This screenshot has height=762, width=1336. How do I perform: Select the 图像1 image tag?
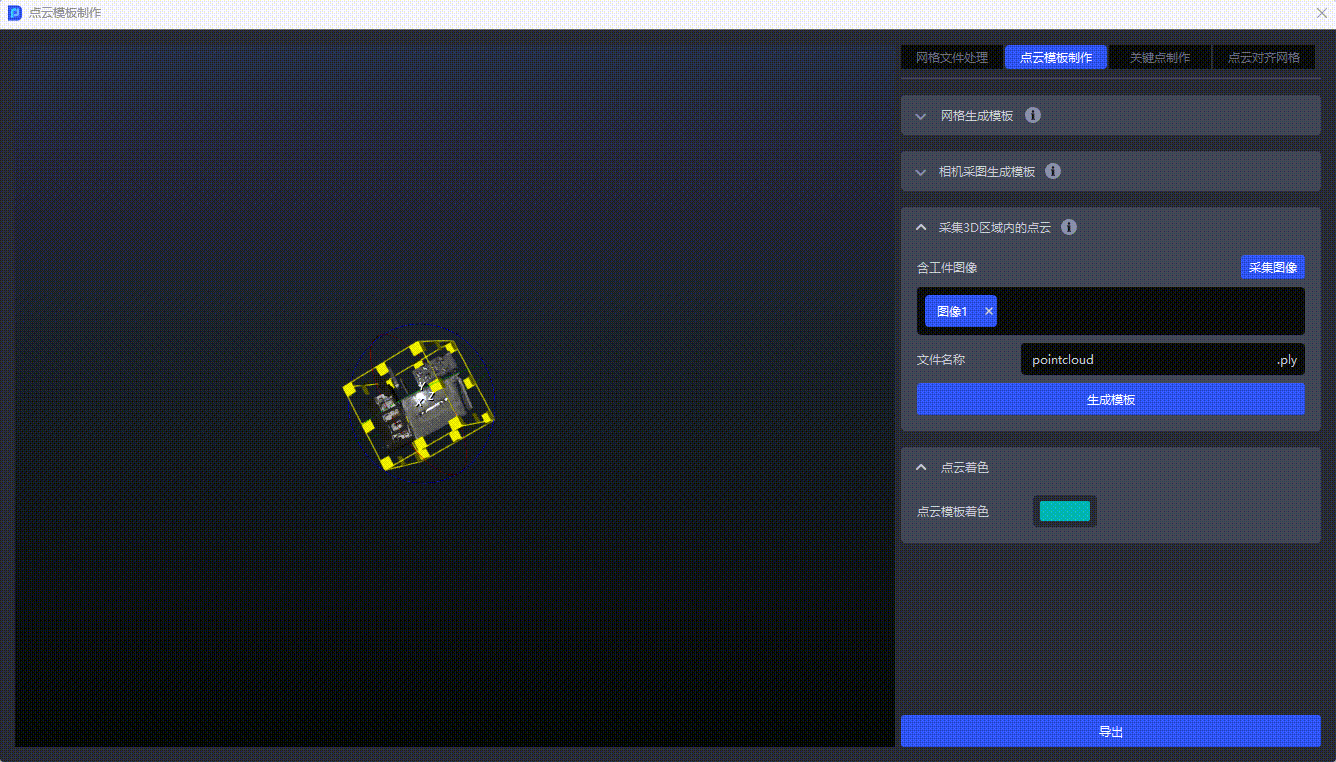click(951, 312)
